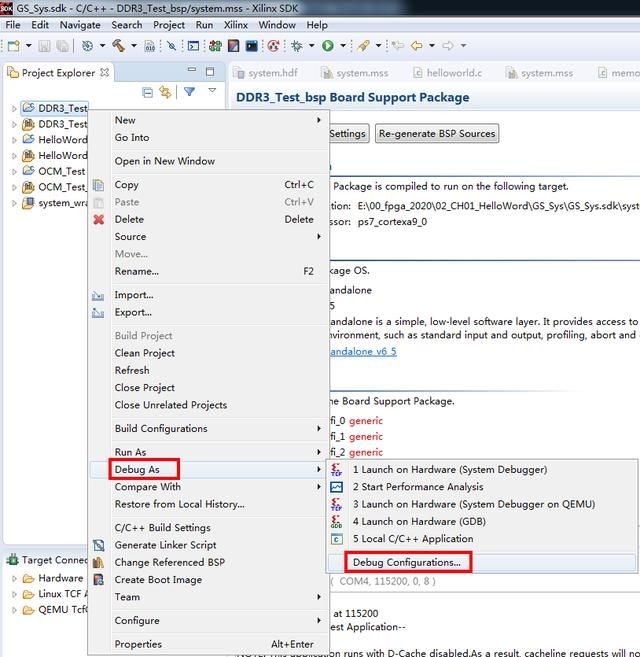Expand the Hardware node in Target Connections
Image resolution: width=640 pixels, height=657 pixels.
[x=14, y=579]
